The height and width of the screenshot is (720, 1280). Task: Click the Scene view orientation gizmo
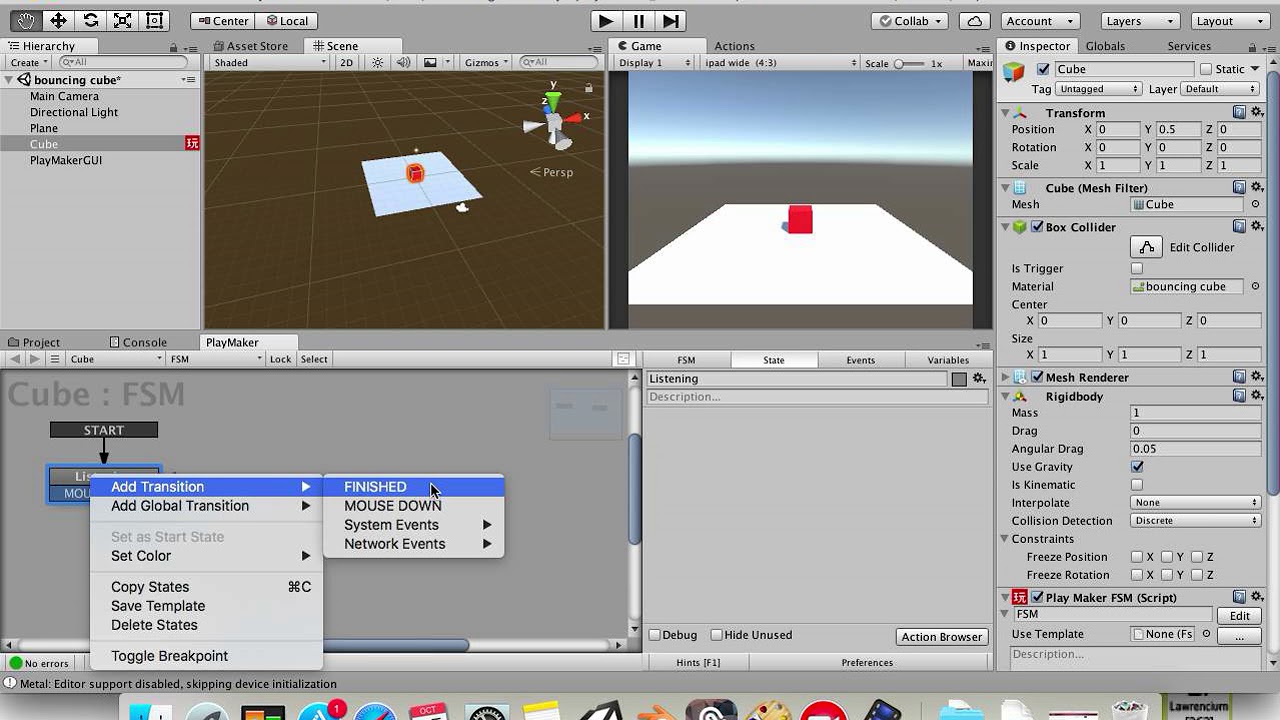point(556,122)
